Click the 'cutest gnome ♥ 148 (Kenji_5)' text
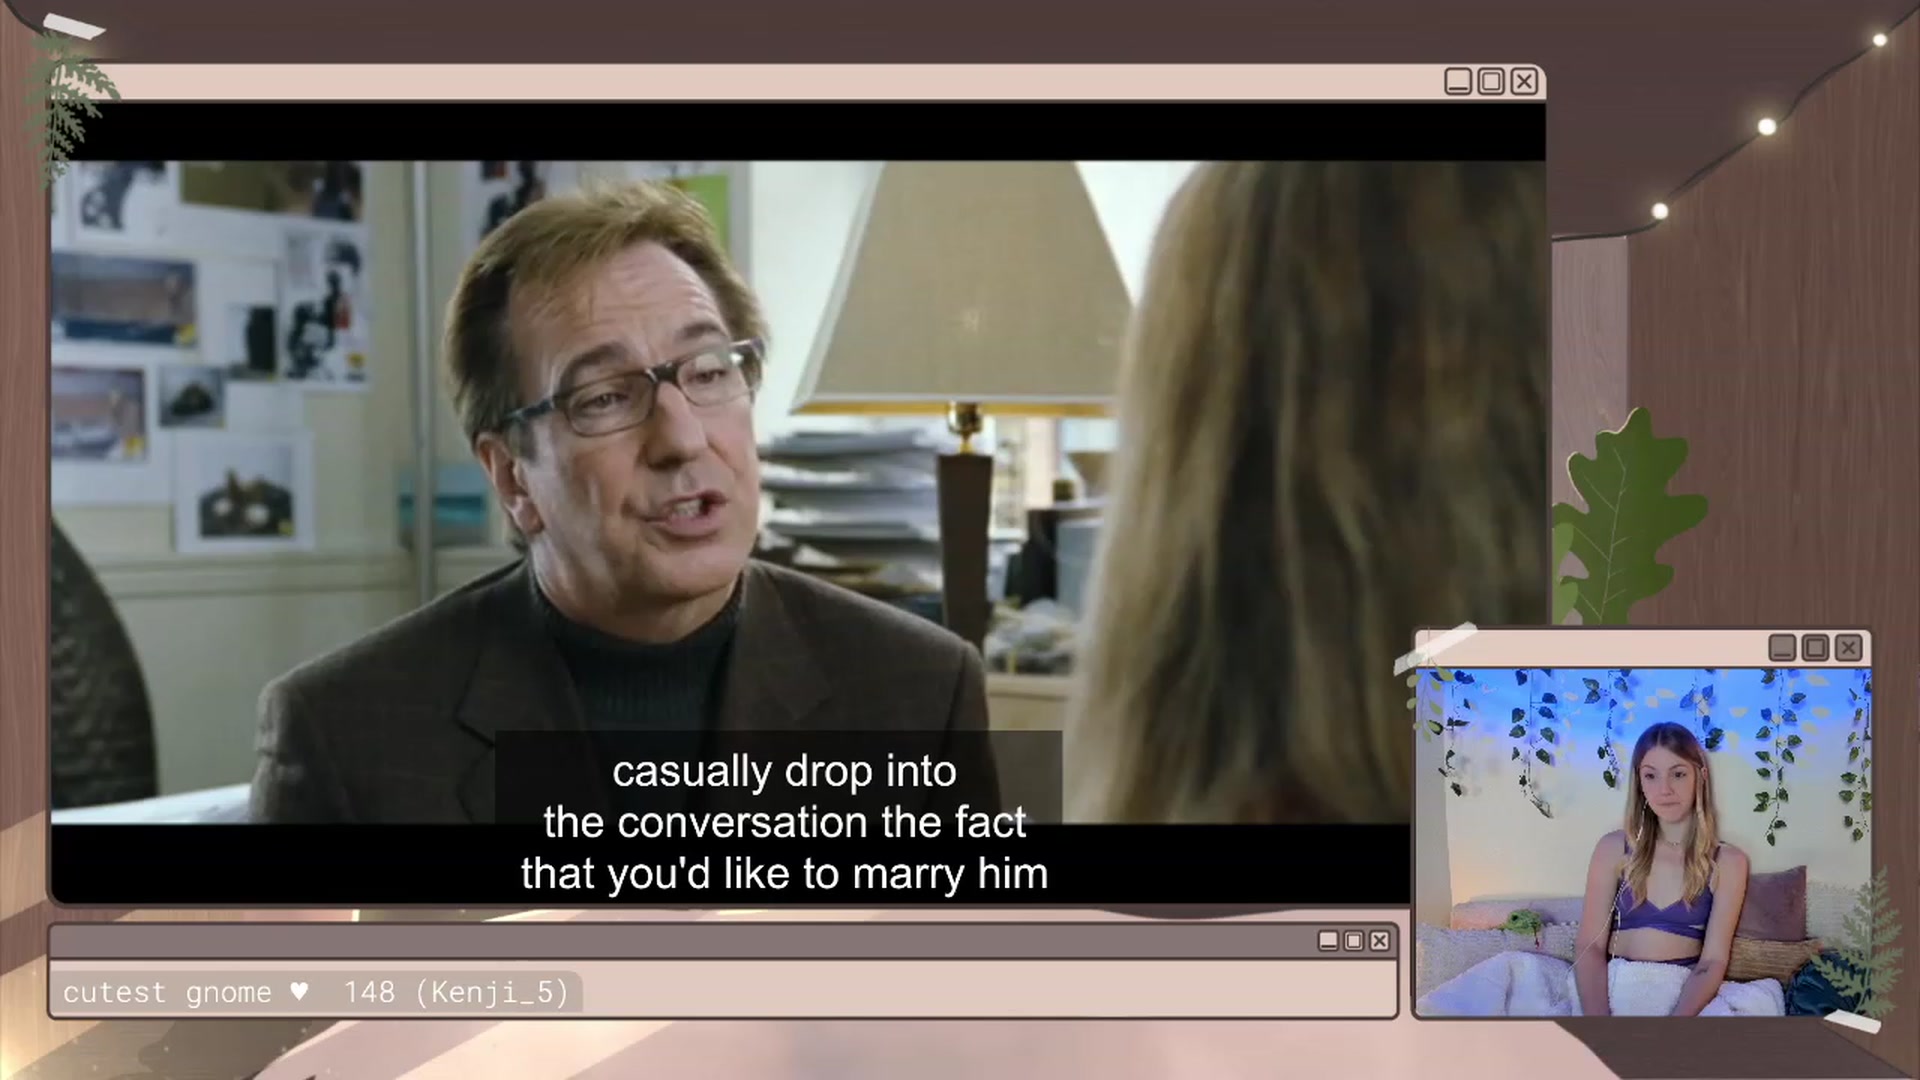 (x=315, y=992)
